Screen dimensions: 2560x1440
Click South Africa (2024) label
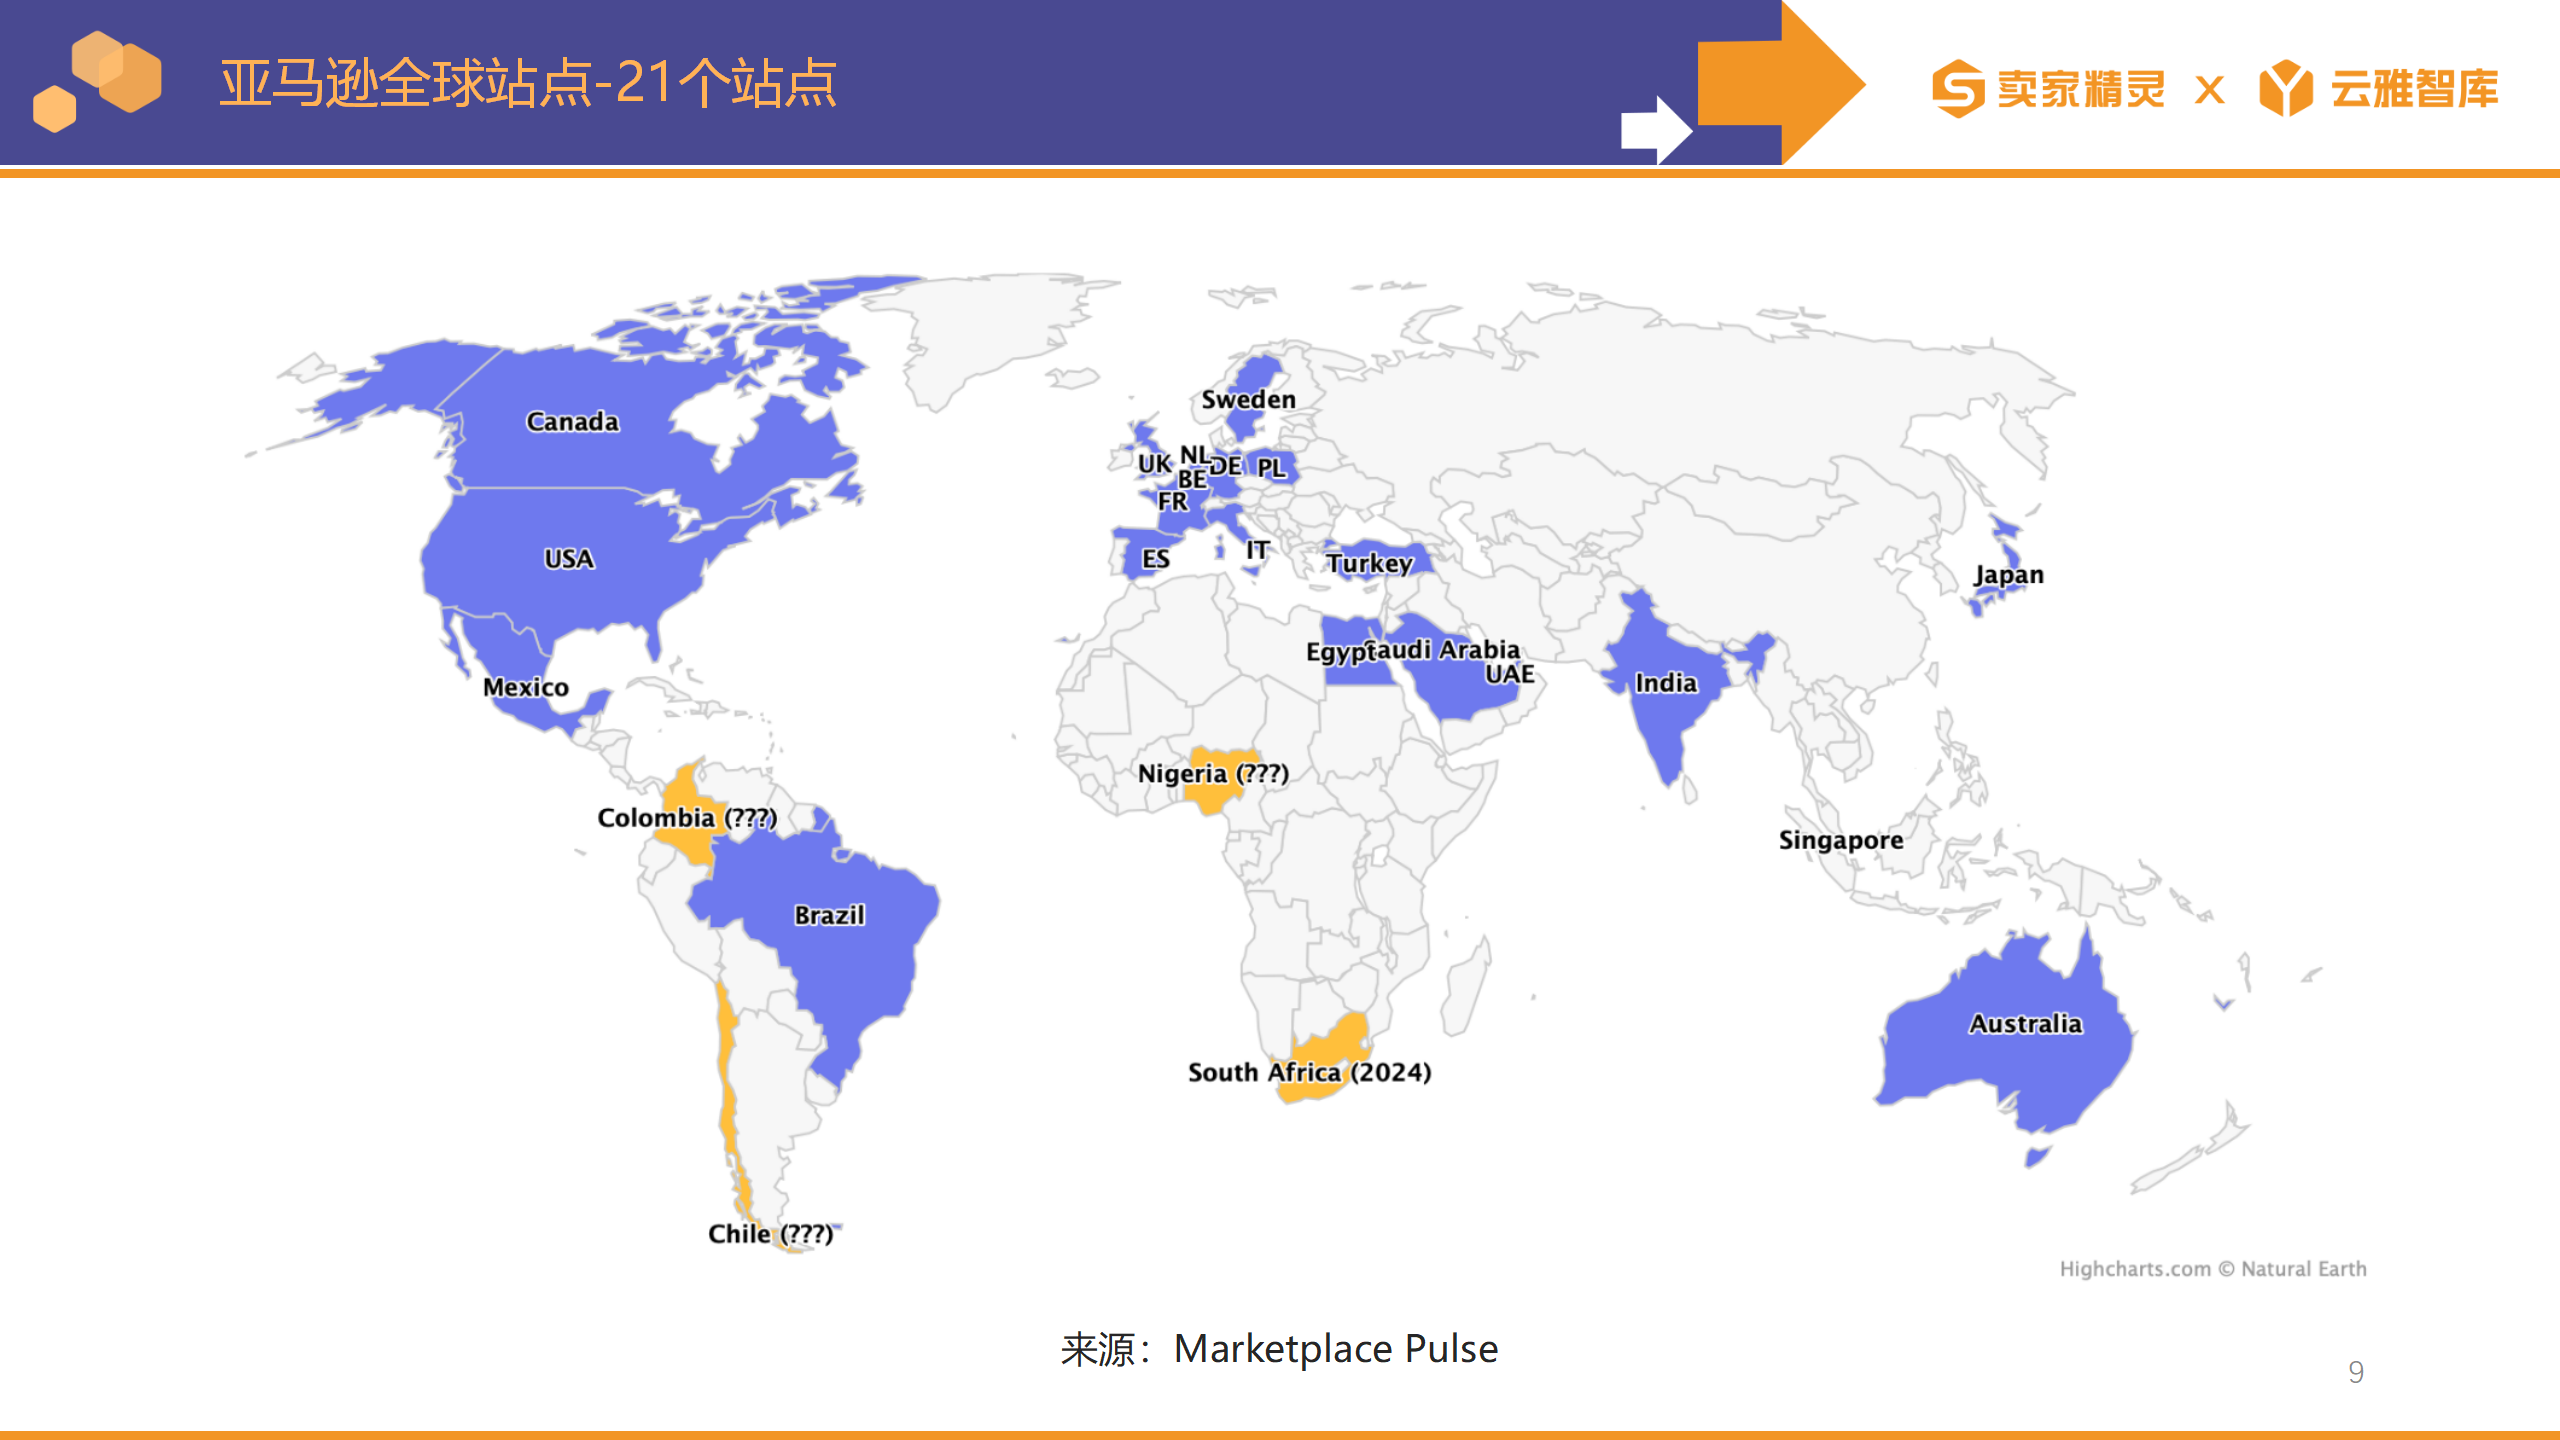1309,1072
